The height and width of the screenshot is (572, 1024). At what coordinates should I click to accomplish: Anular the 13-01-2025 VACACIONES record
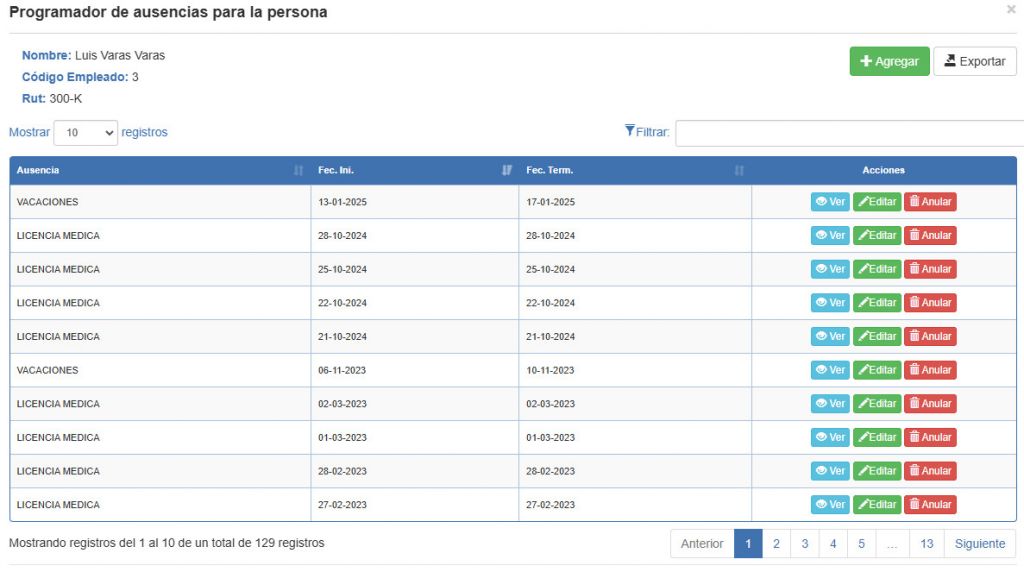point(930,202)
